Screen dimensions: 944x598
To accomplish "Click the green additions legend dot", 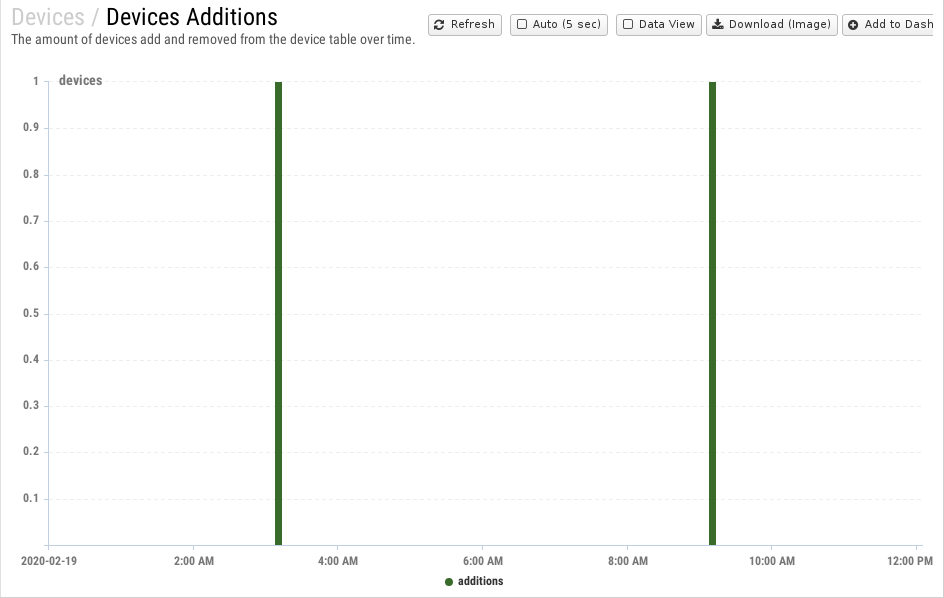I will click(x=449, y=582).
